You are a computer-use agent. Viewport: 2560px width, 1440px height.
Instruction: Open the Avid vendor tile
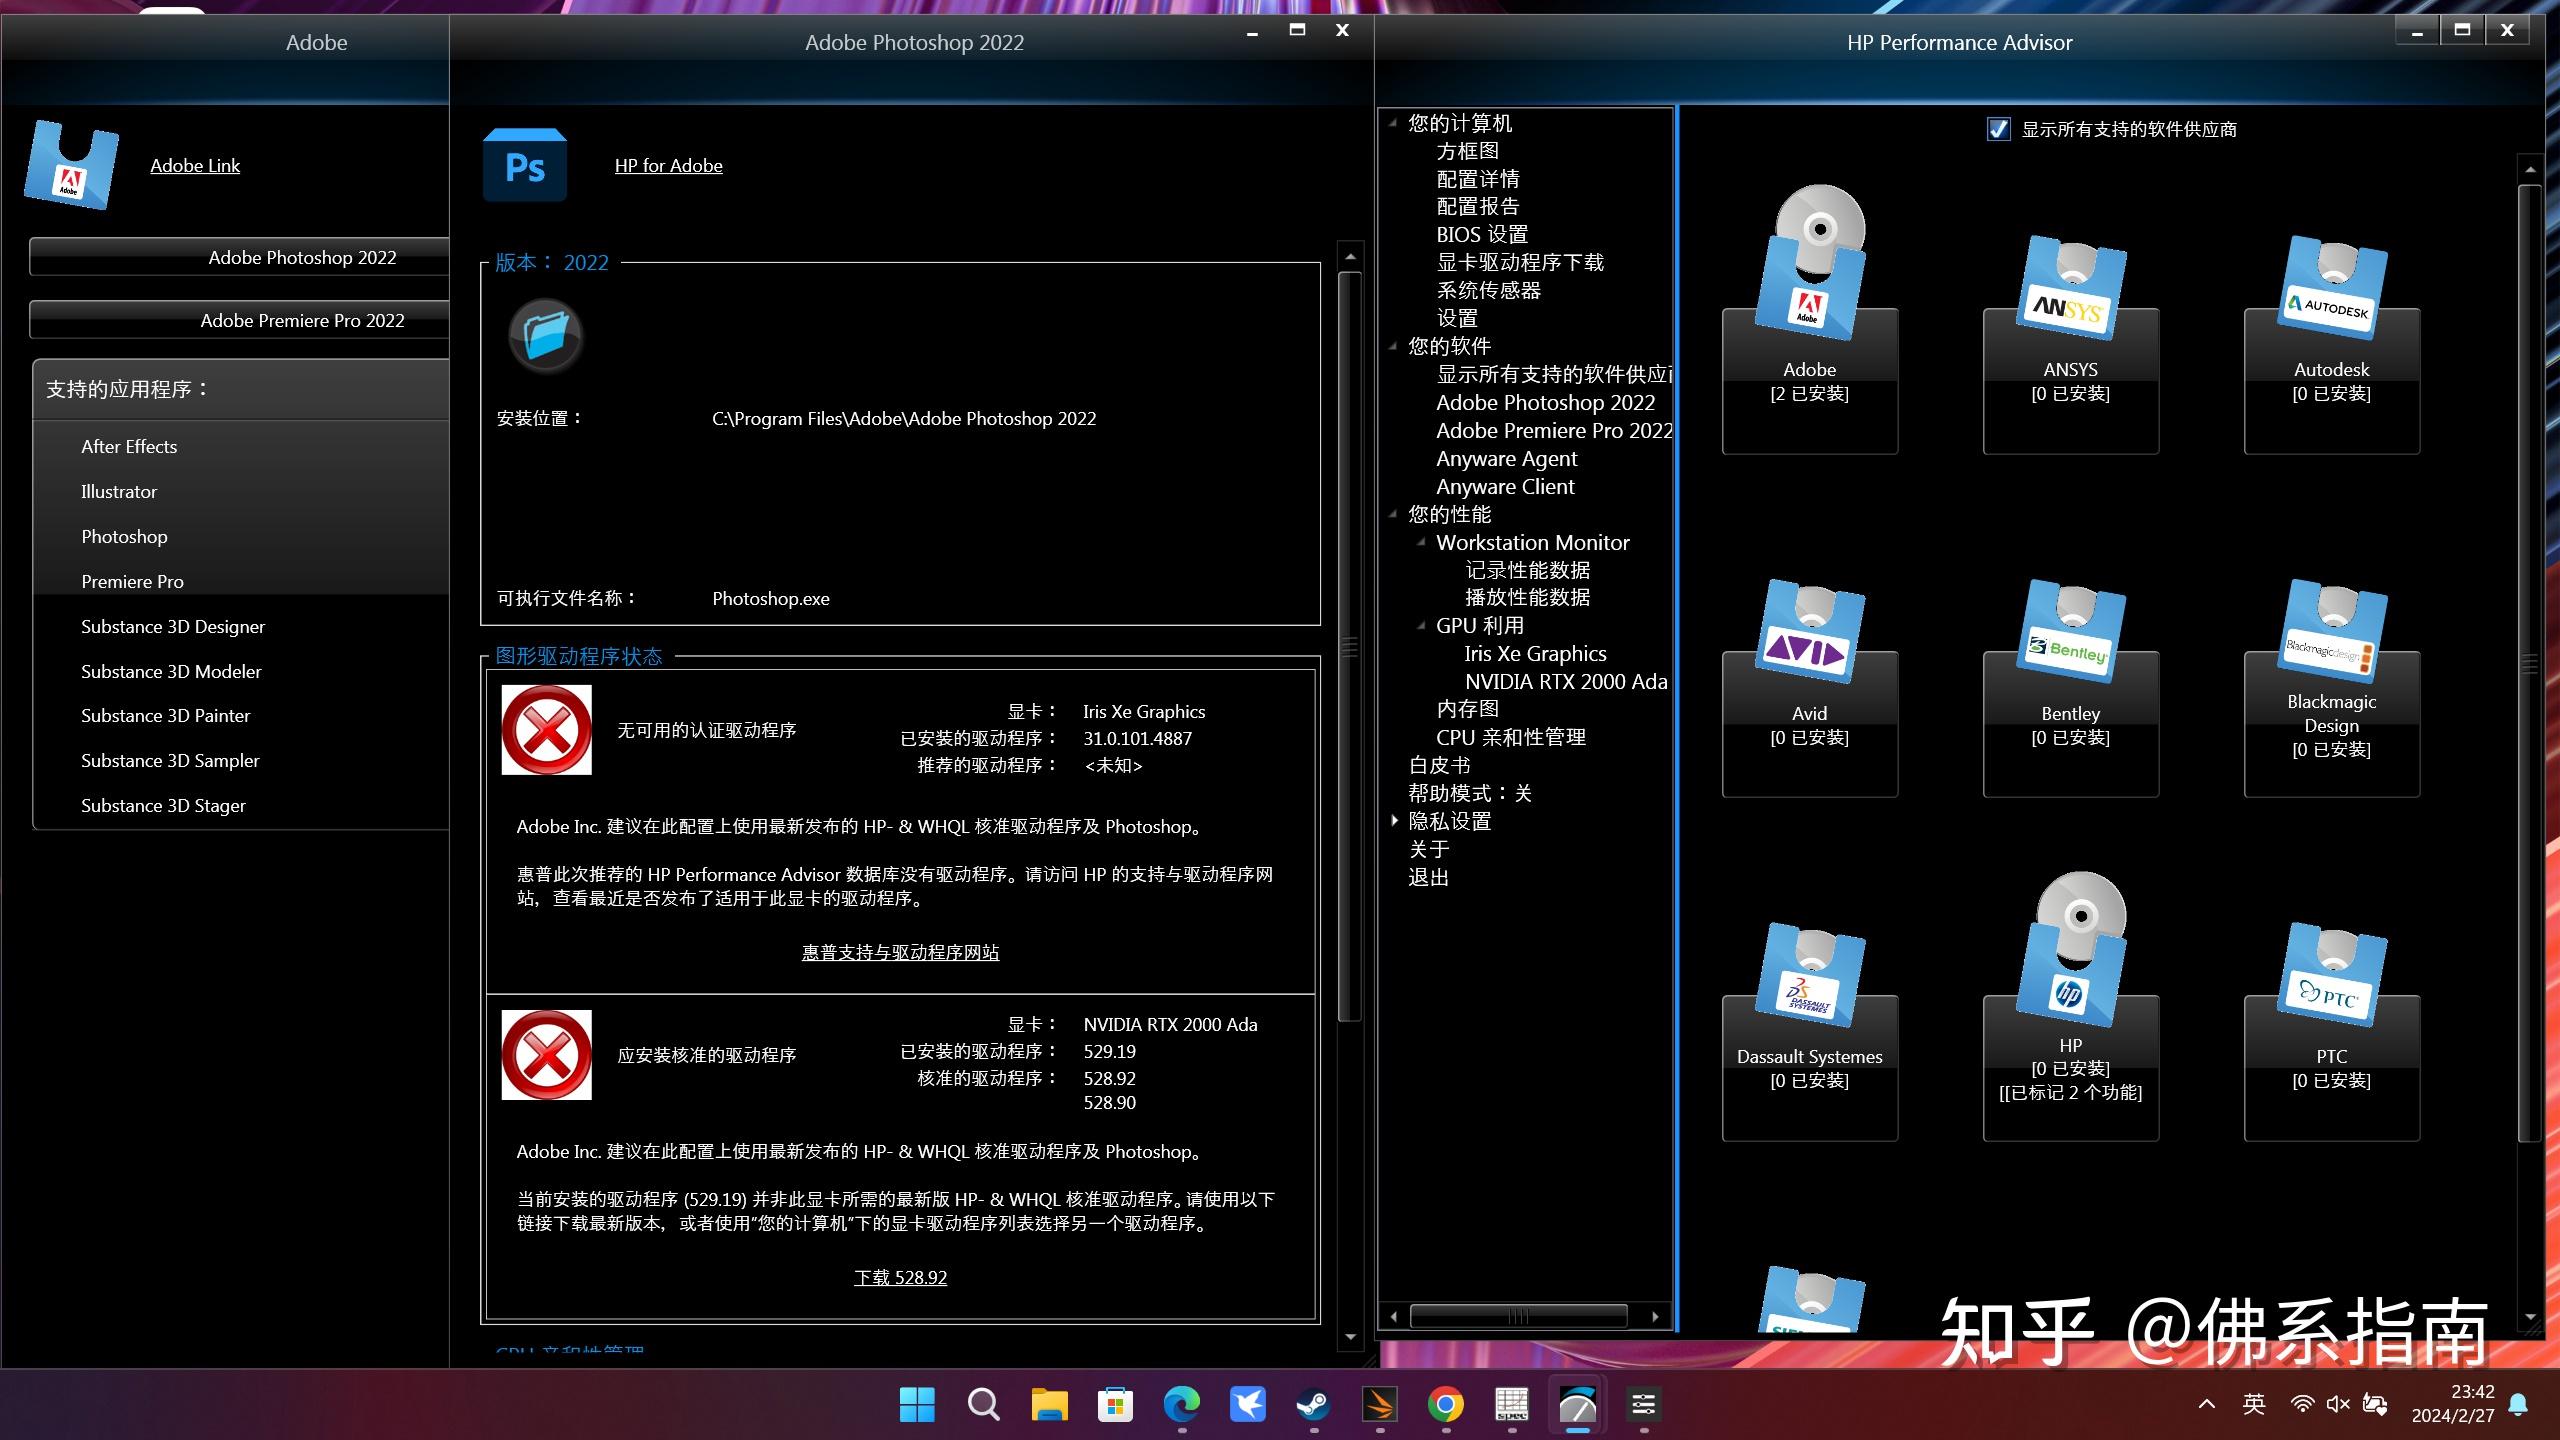pyautogui.click(x=1809, y=688)
